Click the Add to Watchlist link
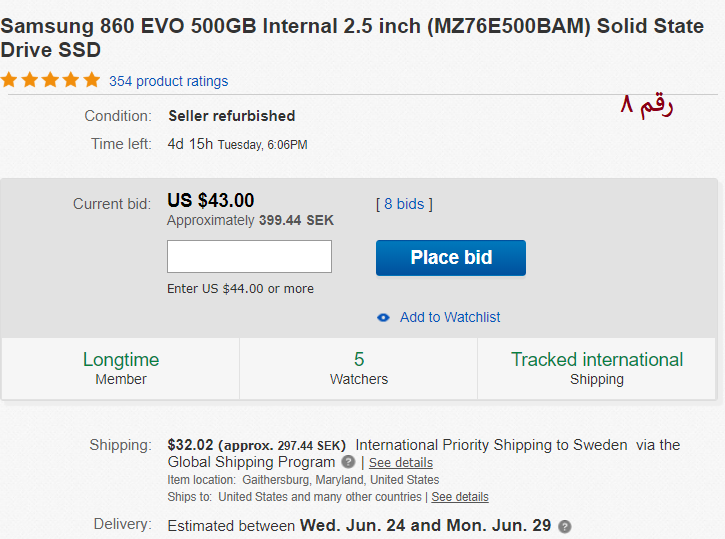The image size is (725, 539). pos(450,317)
